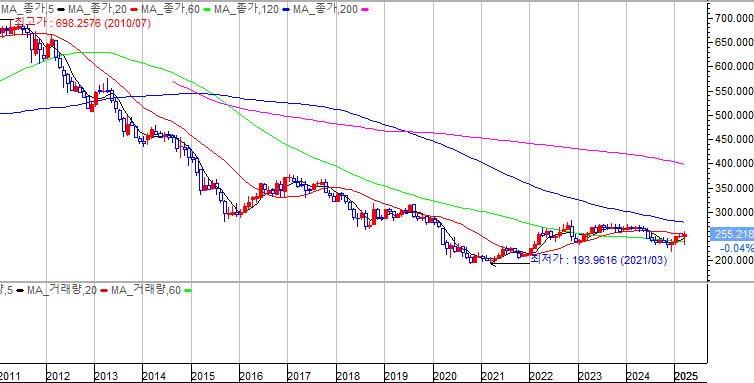Viewport: 754px width, 383px height.
Task: Click the 2019 year label on time axis
Action: pos(396,375)
